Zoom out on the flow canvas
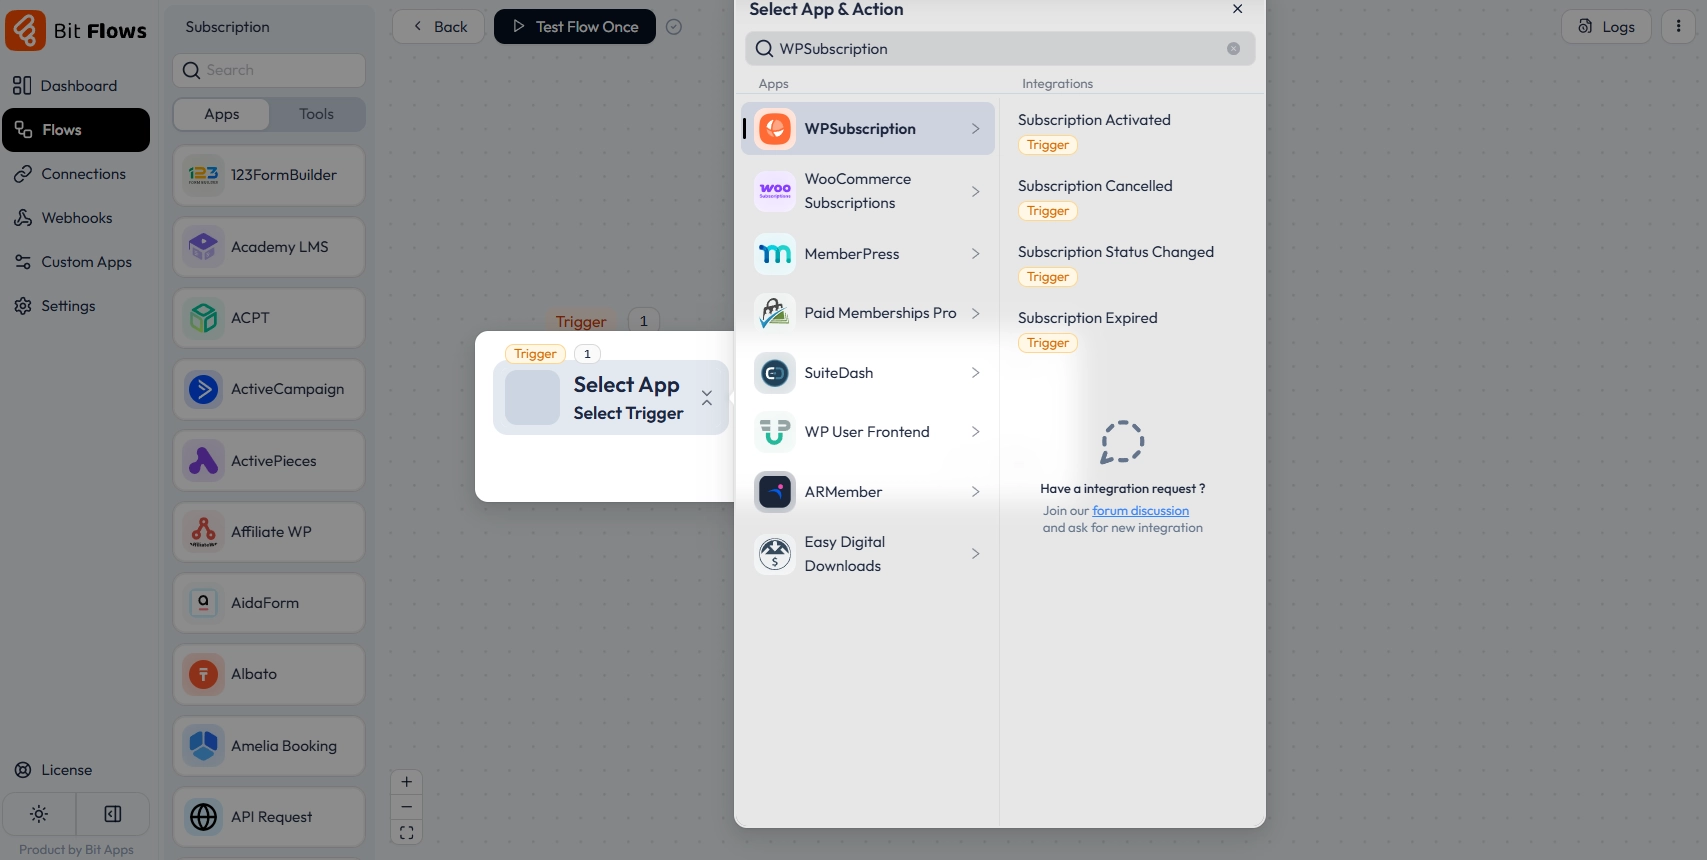The height and width of the screenshot is (860, 1707). [x=407, y=807]
